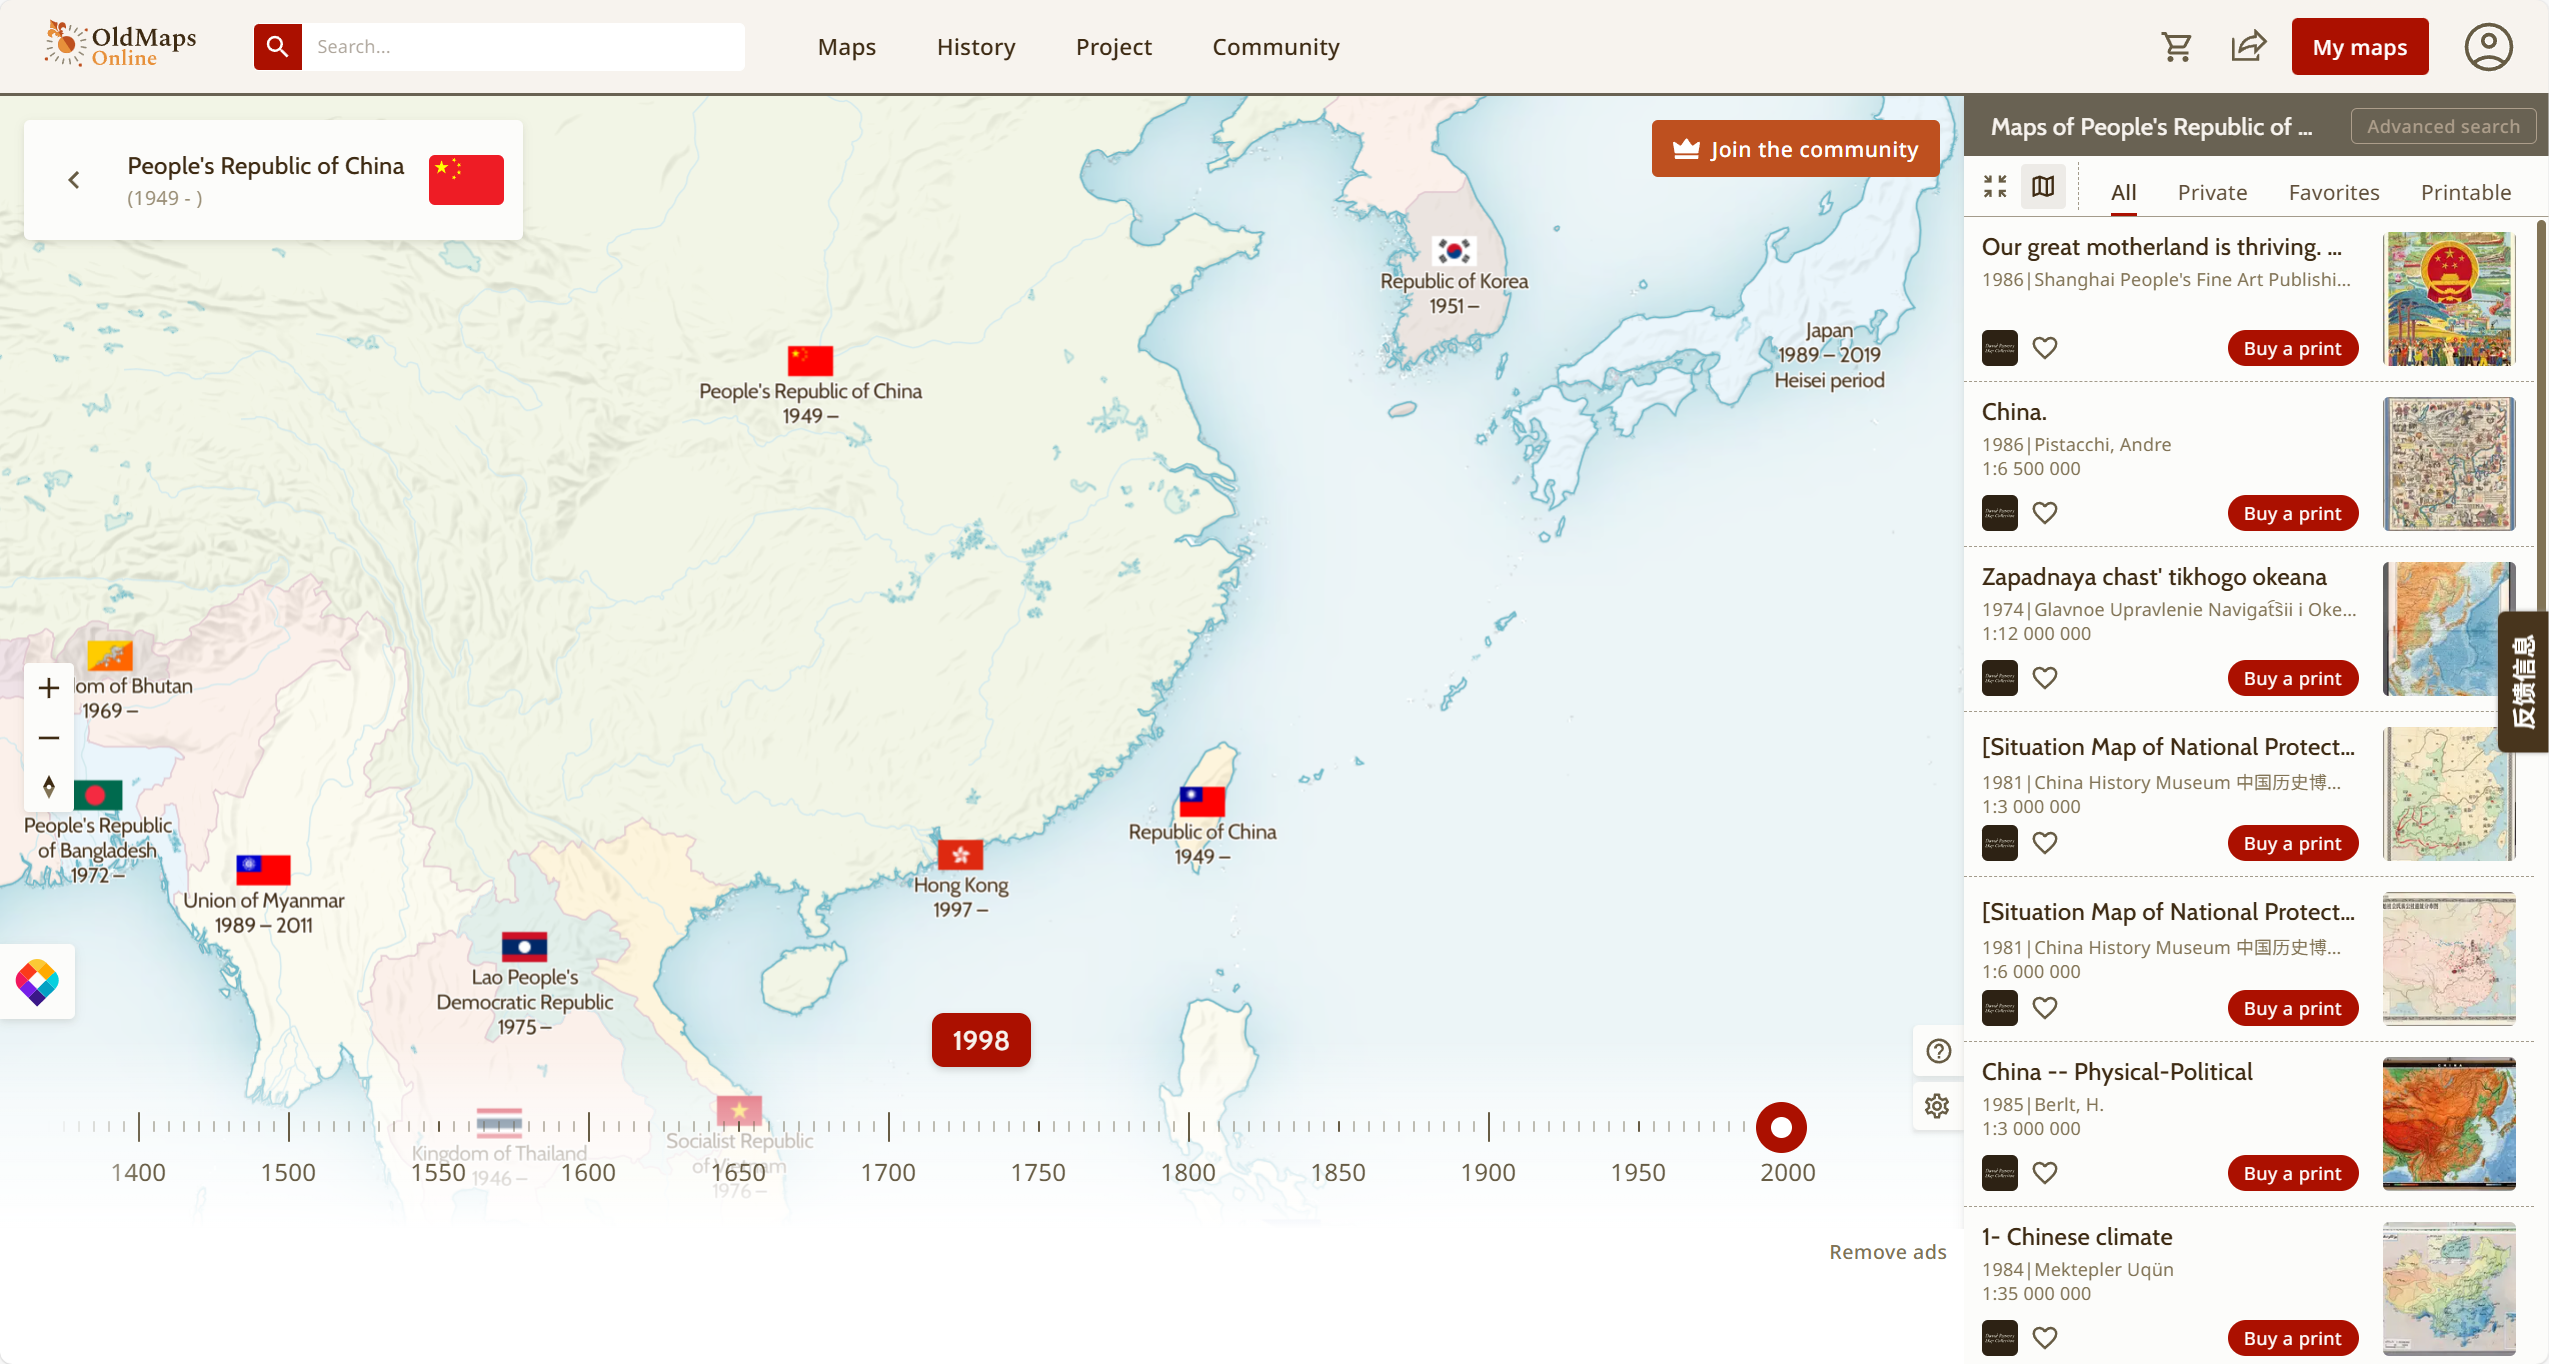Click the help question-mark icon on the map
This screenshot has height=1364, width=2549.
[1937, 1051]
